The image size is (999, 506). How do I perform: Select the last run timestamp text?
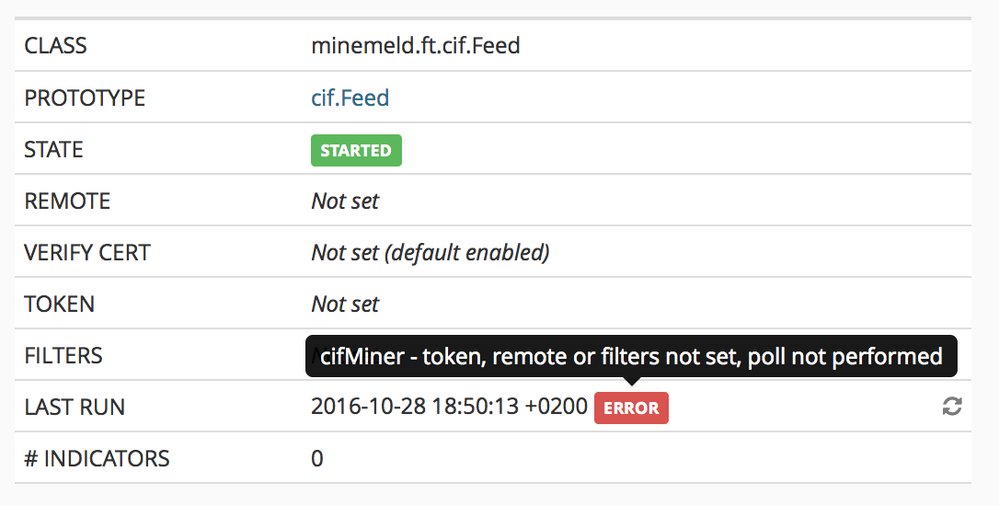(449, 407)
